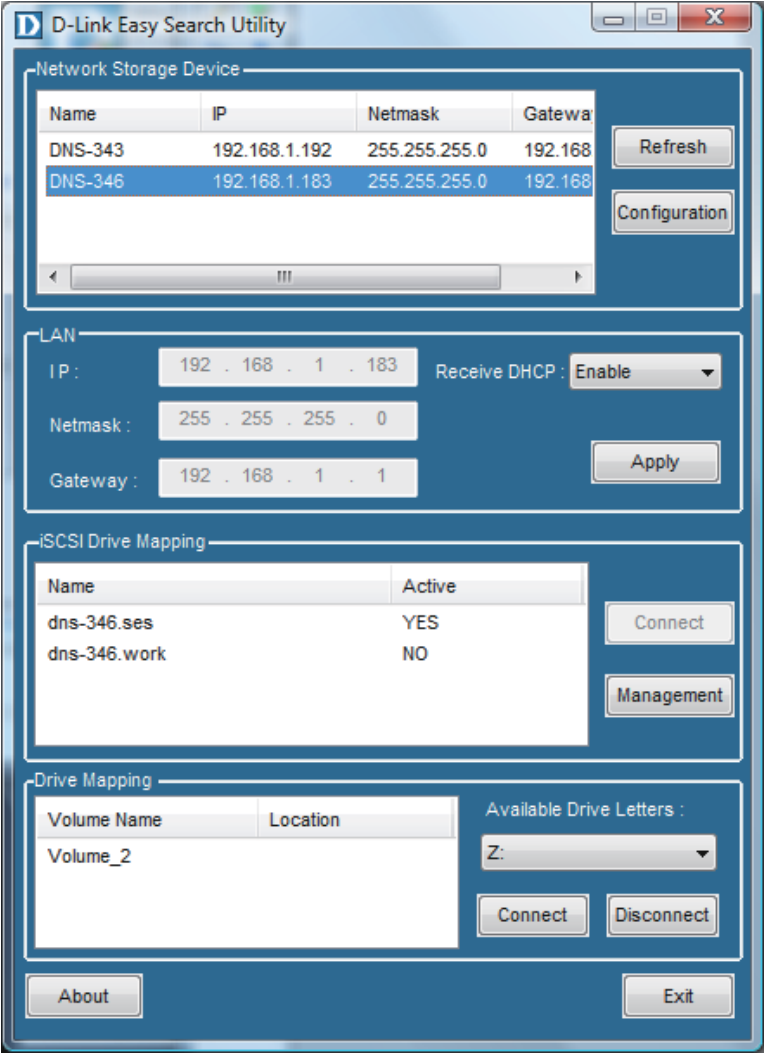Click the 192.168.1.192 IP cell
The height and width of the screenshot is (1054, 765).
(272, 150)
